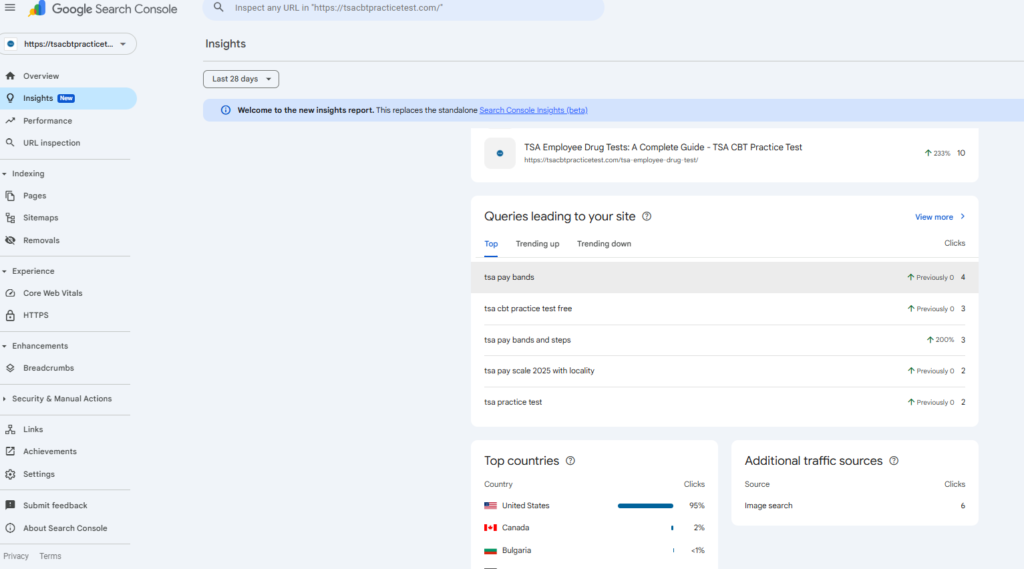This screenshot has width=1024, height=569.
Task: Expand Security & Manual Actions section
Action: coord(5,398)
